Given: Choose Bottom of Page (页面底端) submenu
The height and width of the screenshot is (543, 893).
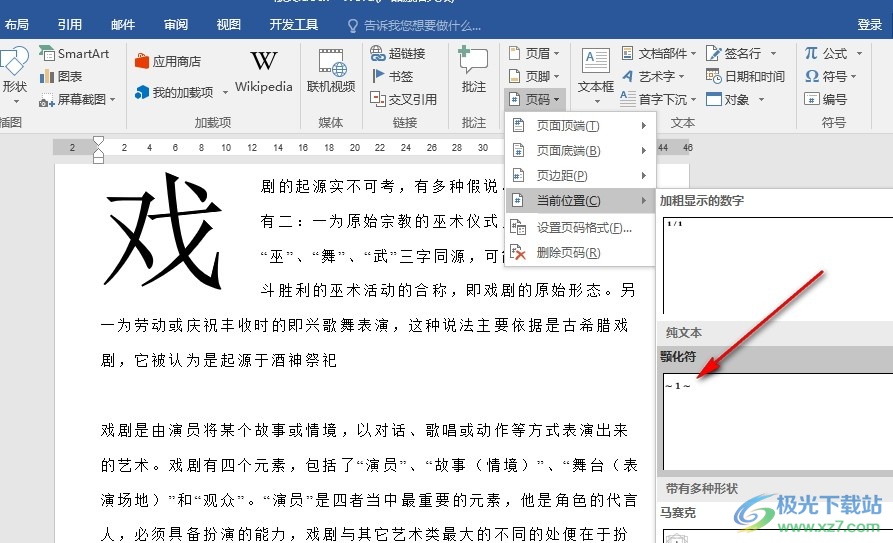Looking at the screenshot, I should (580, 150).
